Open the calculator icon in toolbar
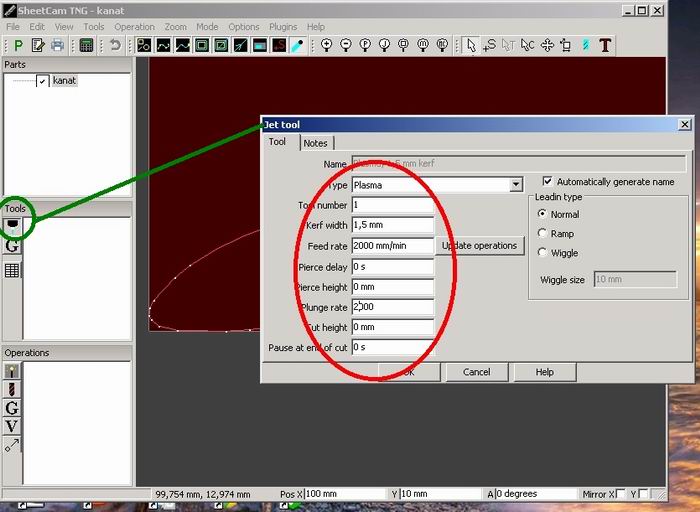This screenshot has height=512, width=700. tap(86, 45)
